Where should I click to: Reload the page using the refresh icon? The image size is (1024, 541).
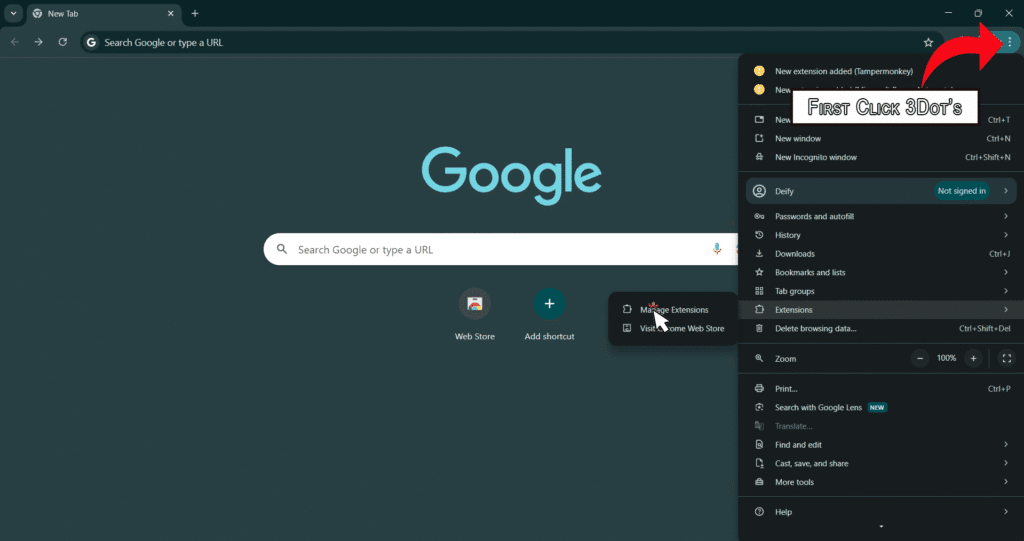point(63,42)
